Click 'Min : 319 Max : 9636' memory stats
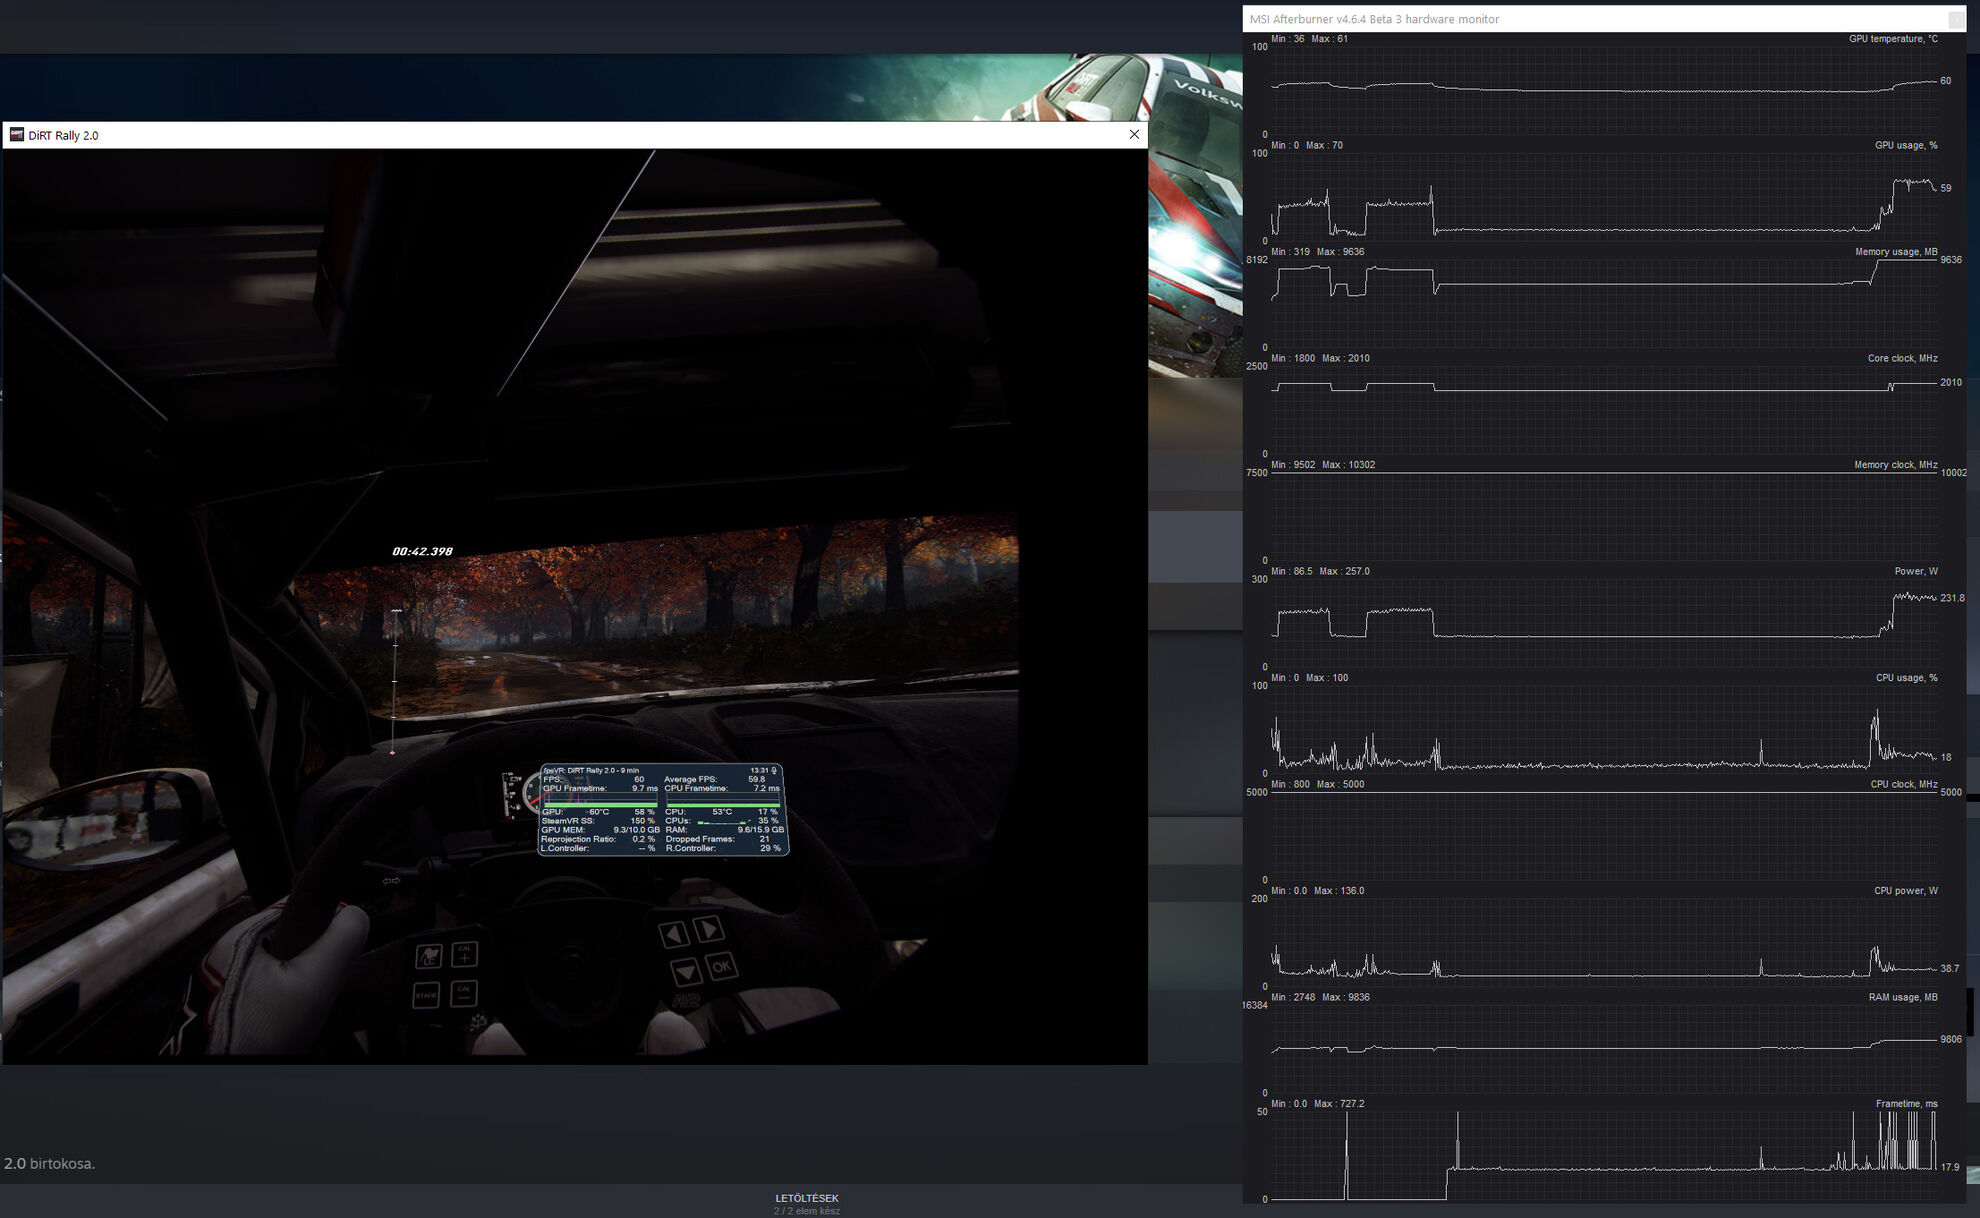Screen dimensions: 1980x1218 tap(1317, 252)
